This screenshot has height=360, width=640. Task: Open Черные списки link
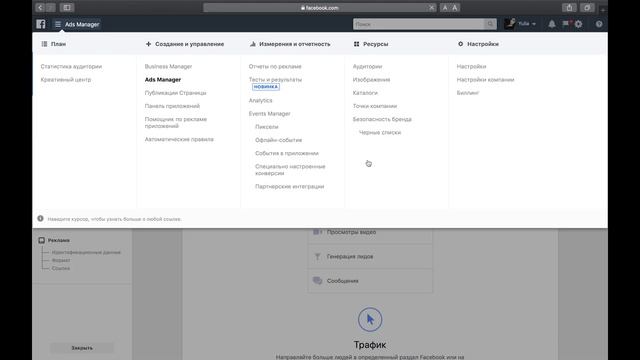[x=380, y=132]
